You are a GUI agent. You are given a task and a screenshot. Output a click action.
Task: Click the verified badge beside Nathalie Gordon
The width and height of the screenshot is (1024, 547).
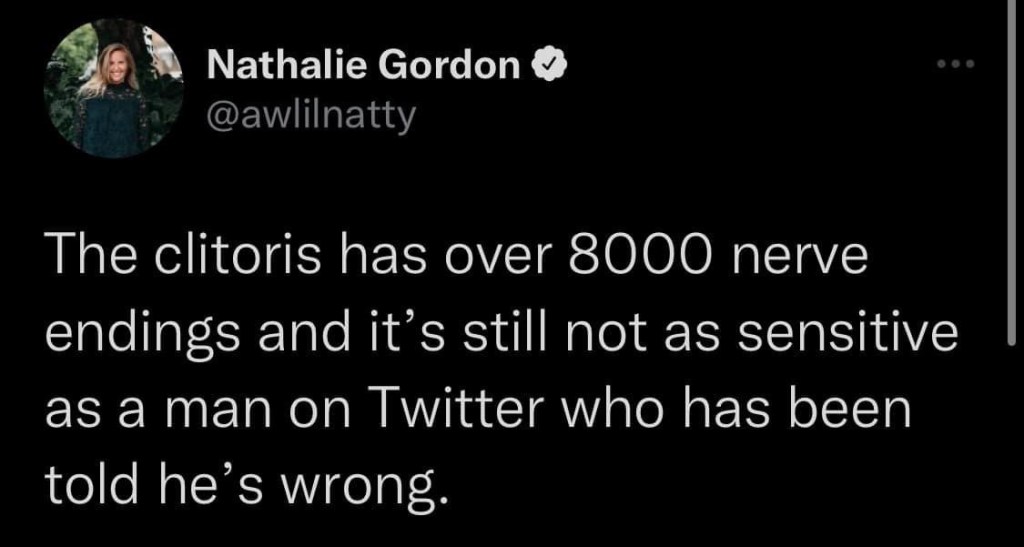click(x=549, y=67)
